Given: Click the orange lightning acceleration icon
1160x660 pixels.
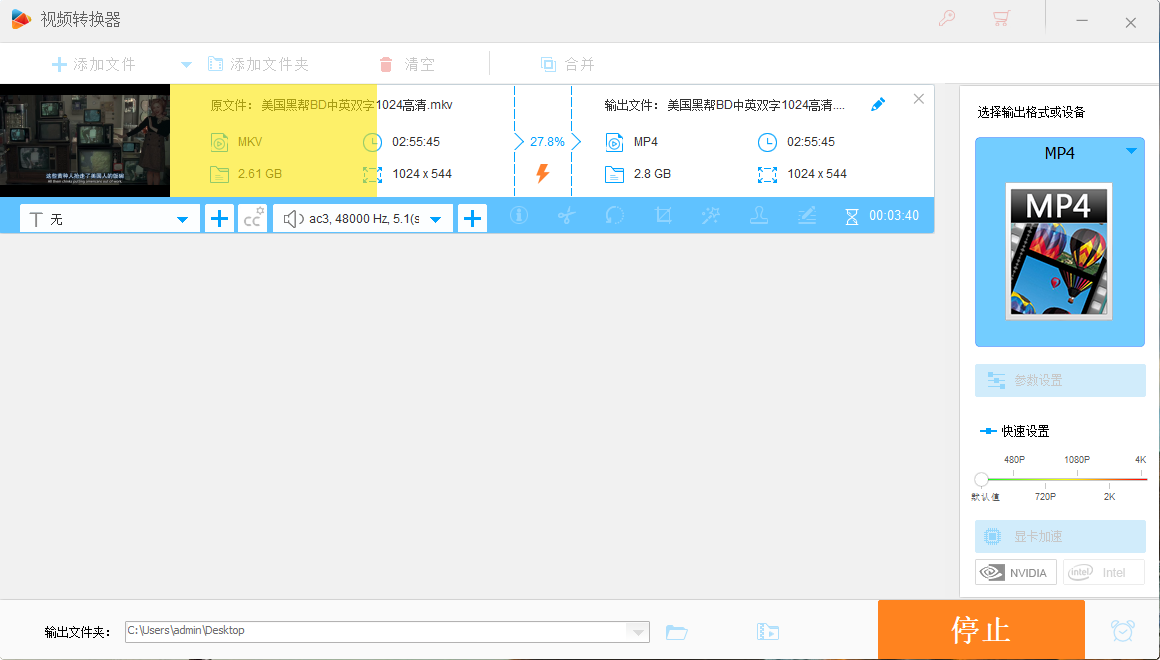Looking at the screenshot, I should pyautogui.click(x=543, y=174).
